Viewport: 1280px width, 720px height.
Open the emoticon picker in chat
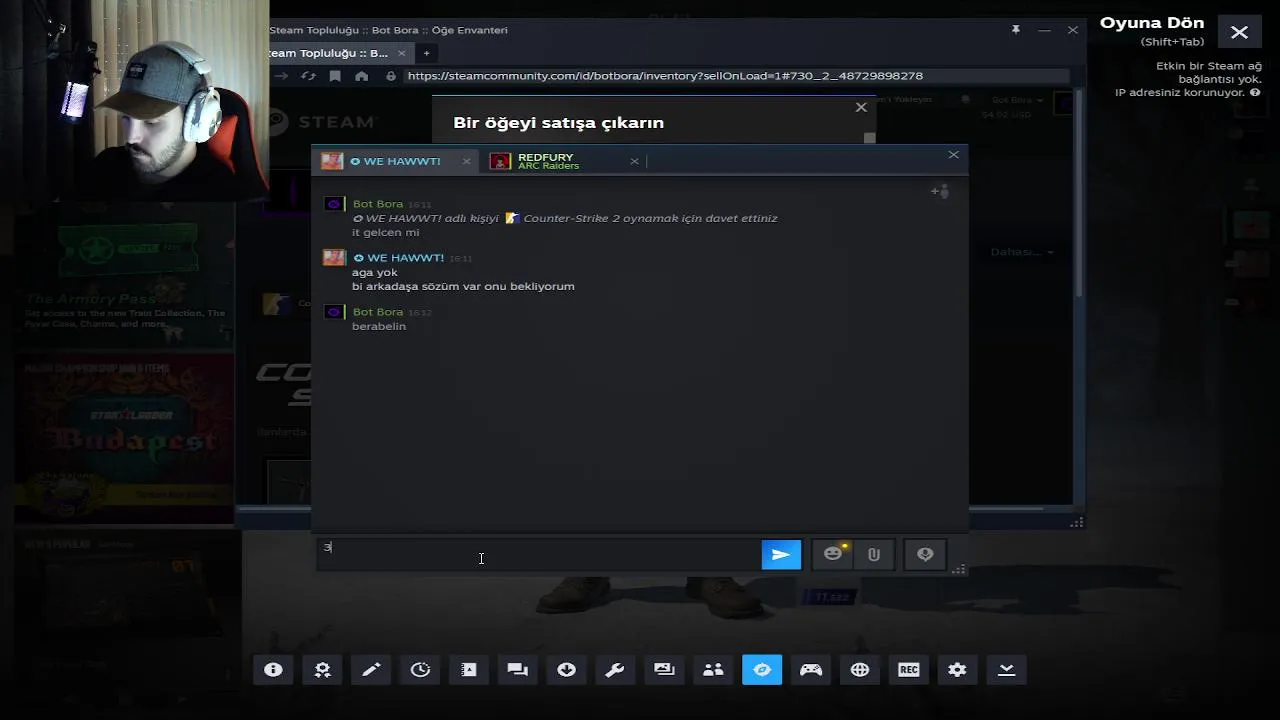coord(833,554)
